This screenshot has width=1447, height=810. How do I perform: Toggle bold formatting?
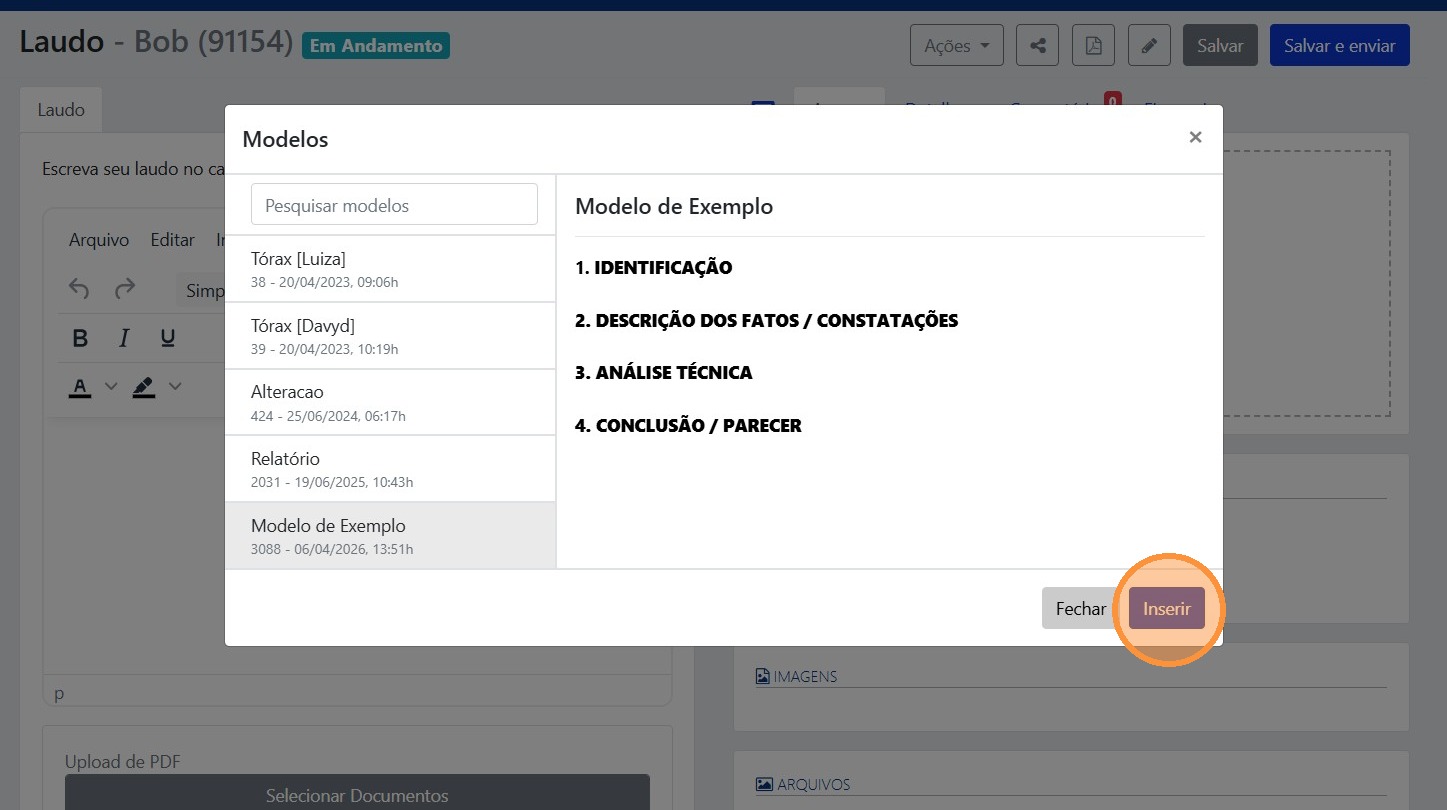pyautogui.click(x=80, y=338)
